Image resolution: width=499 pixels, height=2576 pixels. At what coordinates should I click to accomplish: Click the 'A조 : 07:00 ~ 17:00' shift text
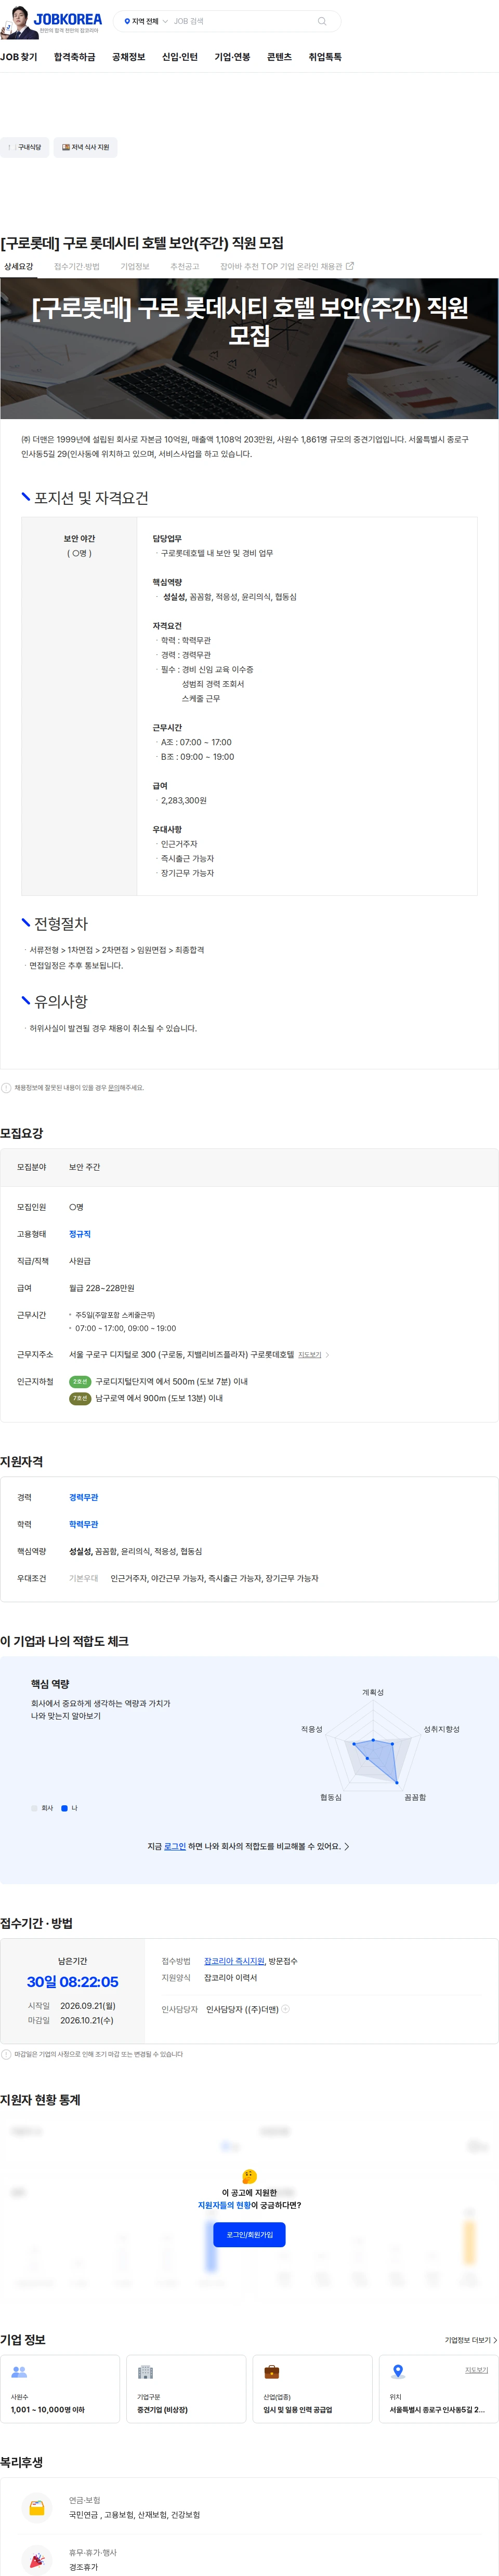pyautogui.click(x=196, y=742)
